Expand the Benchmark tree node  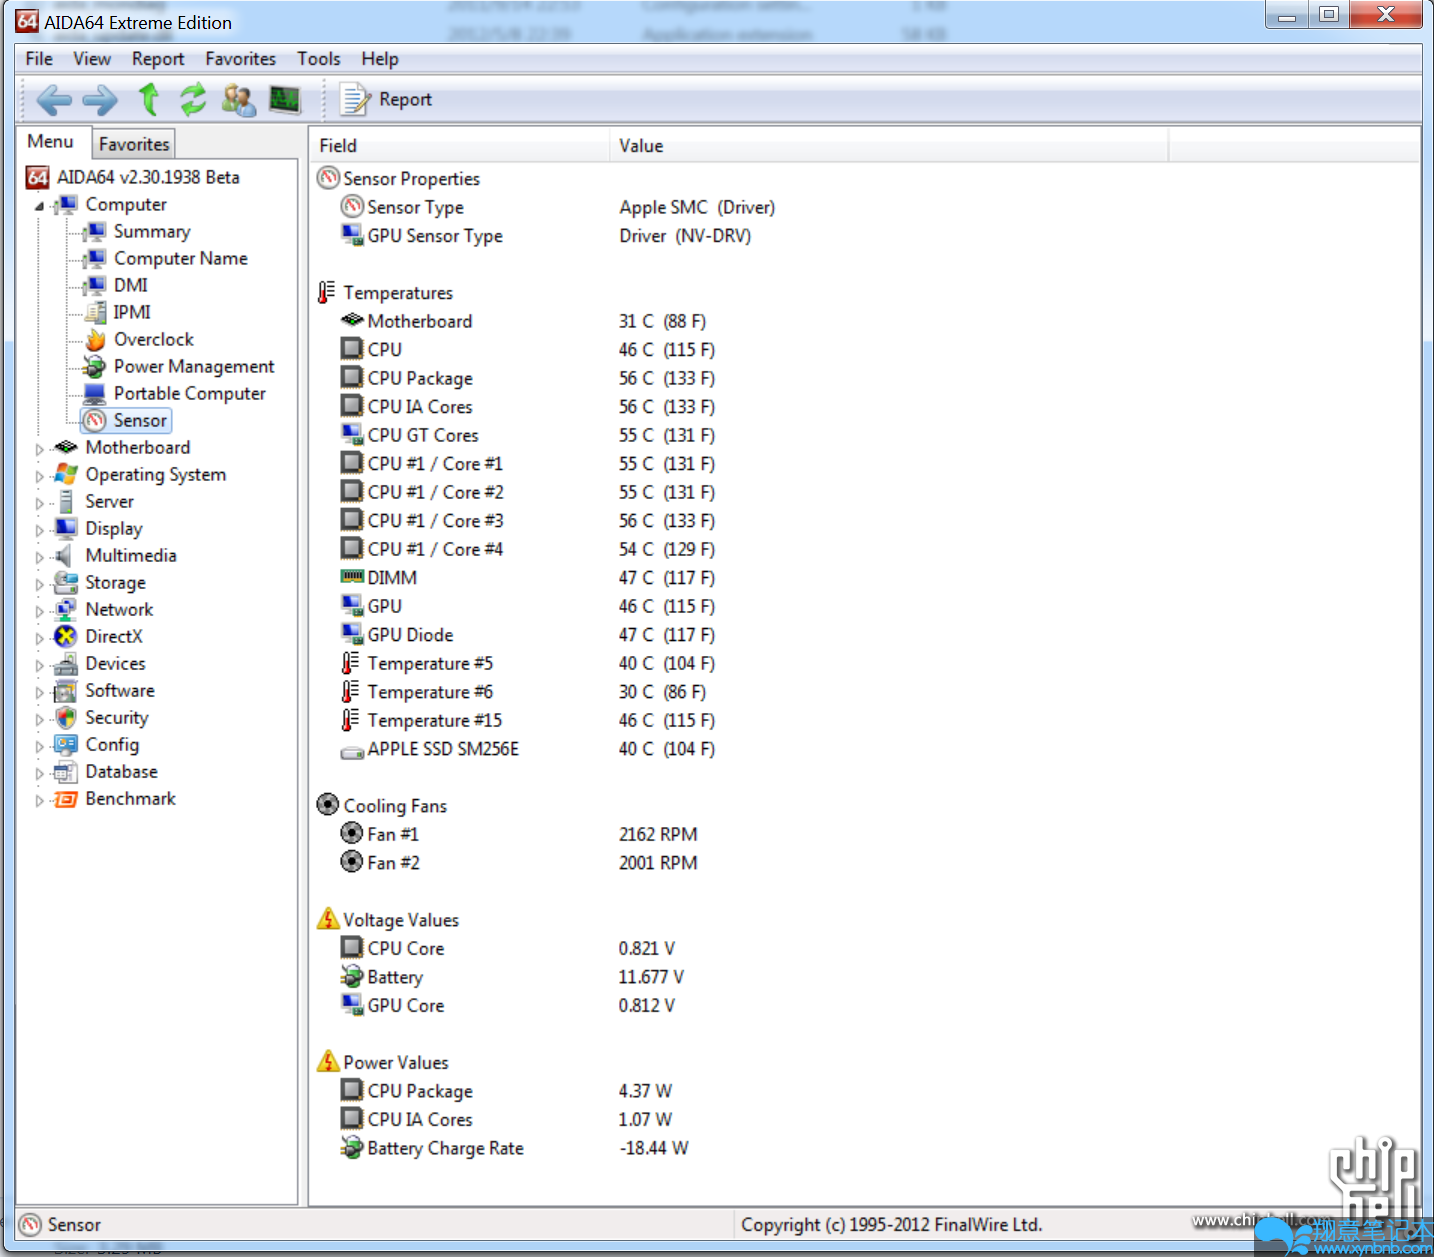(40, 800)
